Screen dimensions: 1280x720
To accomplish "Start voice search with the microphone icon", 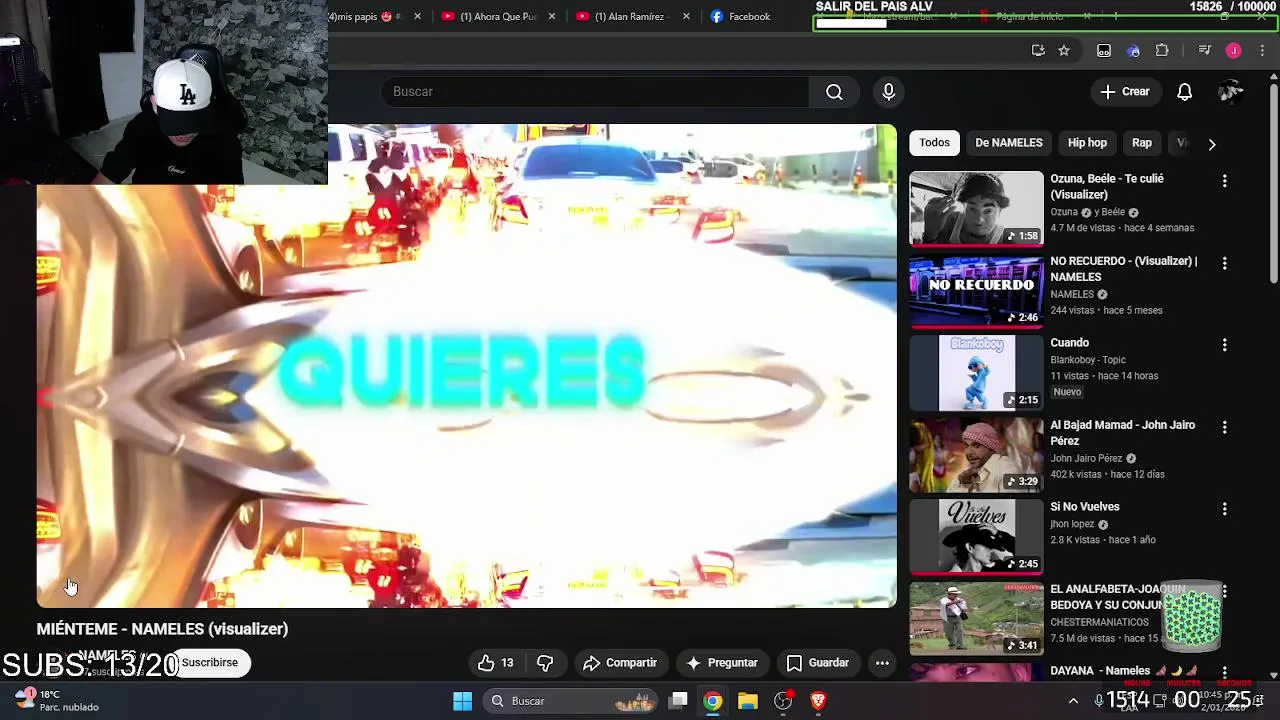I will (x=888, y=92).
